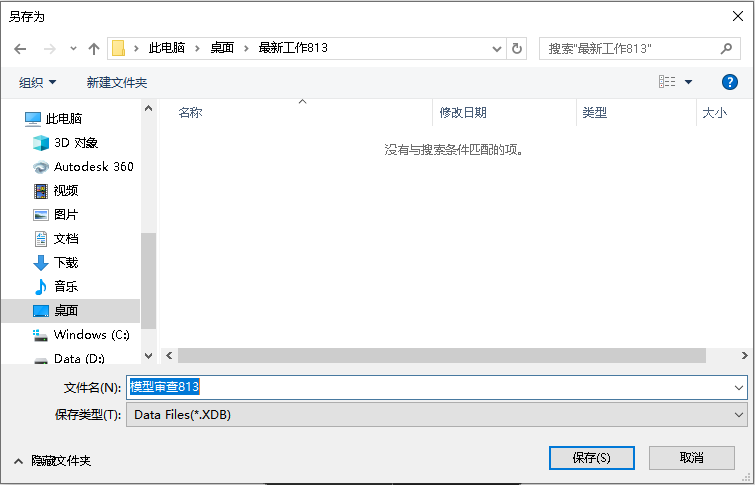Change view with the view layout icon
The width and height of the screenshot is (755, 485).
coord(667,82)
